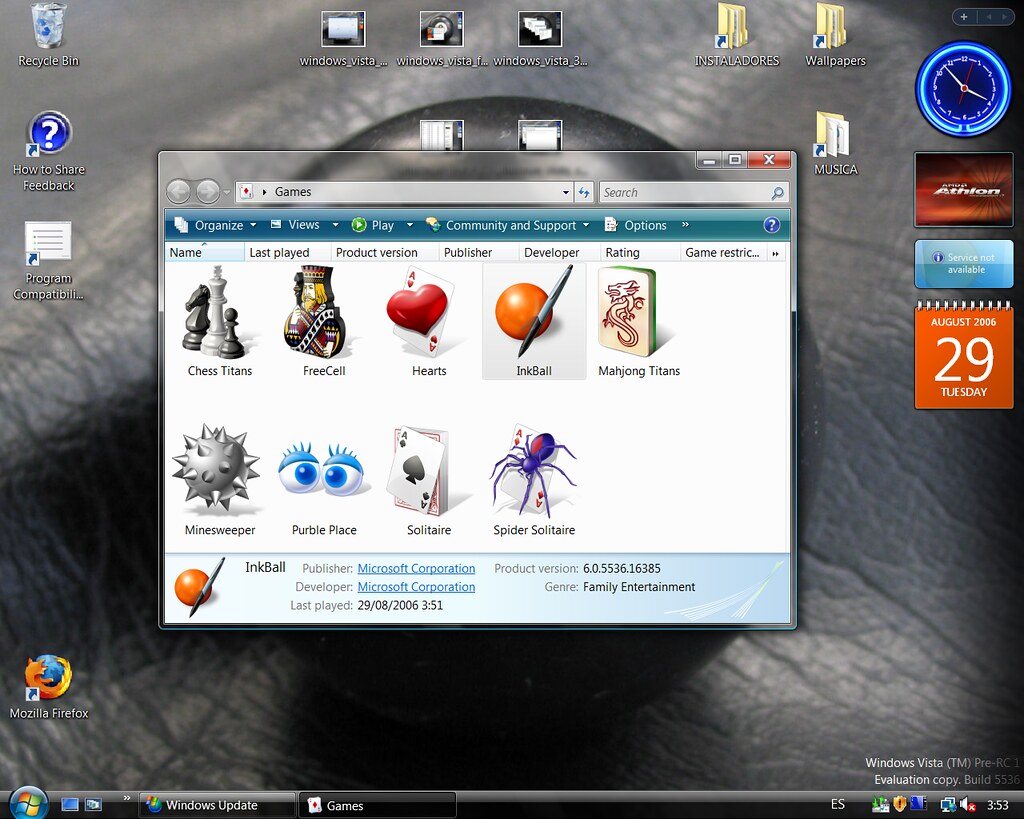Click the Help question mark button
The width and height of the screenshot is (1024, 819).
[771, 224]
